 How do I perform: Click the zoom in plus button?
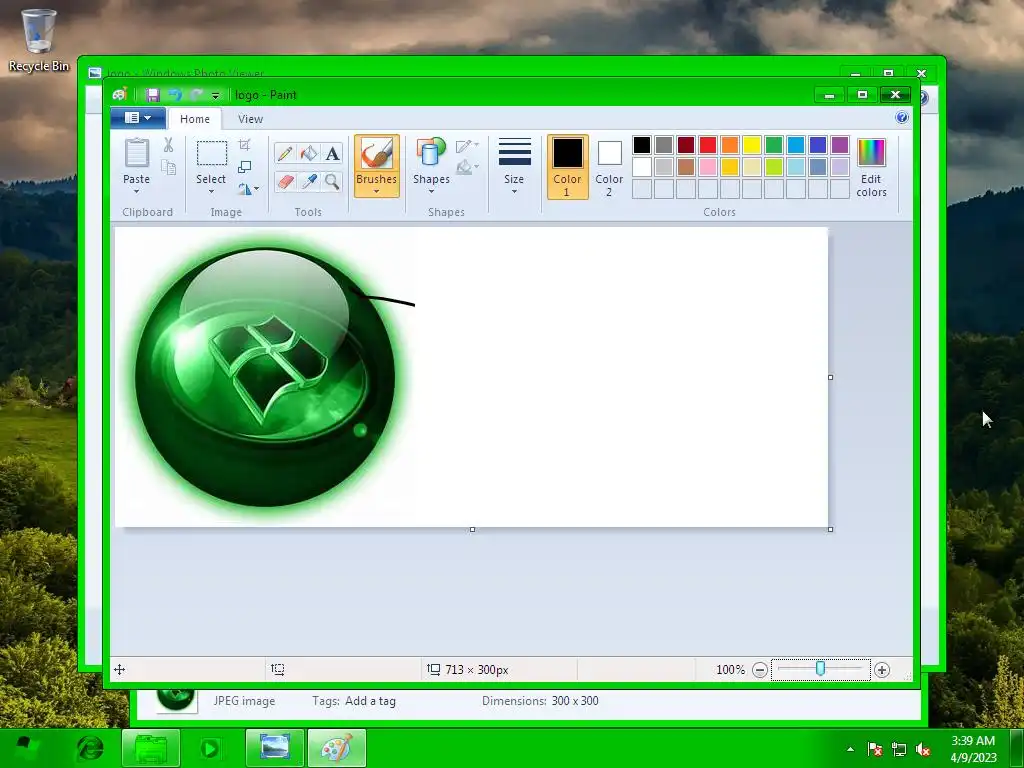click(882, 669)
